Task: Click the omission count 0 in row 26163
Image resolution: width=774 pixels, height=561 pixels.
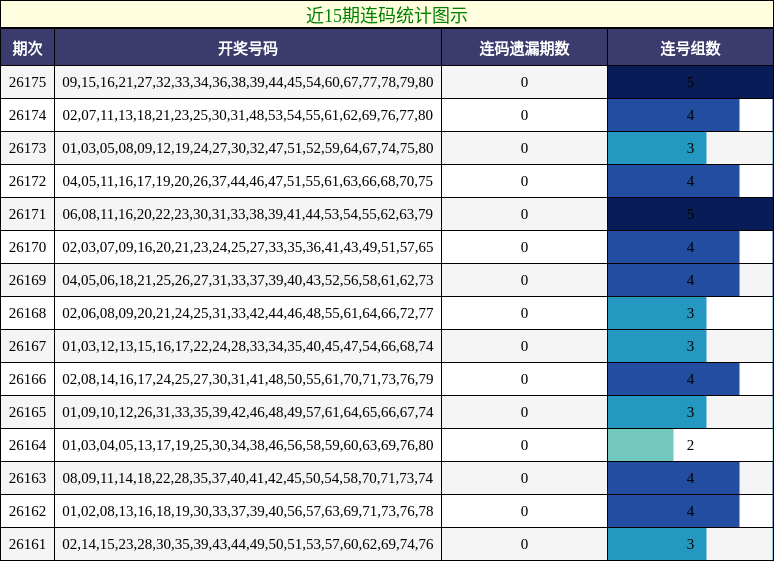Action: 524,478
